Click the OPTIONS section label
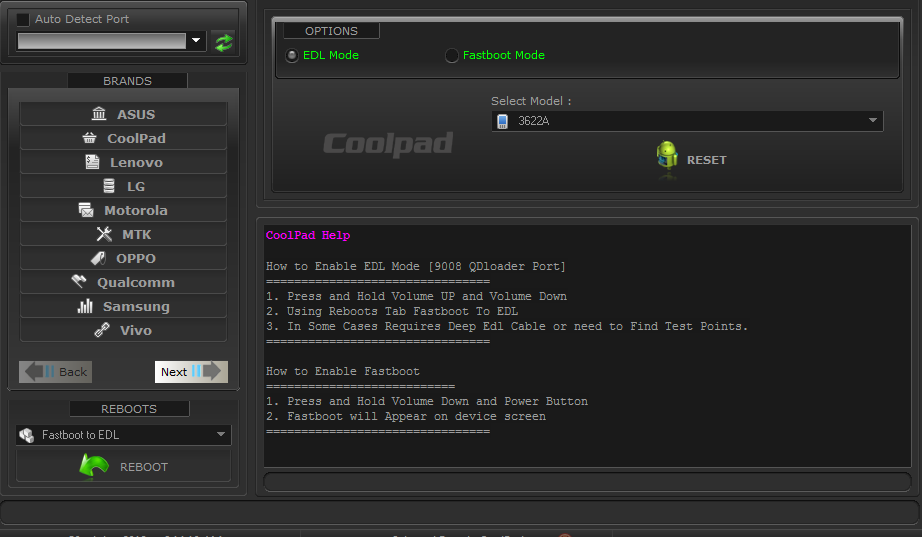This screenshot has width=922, height=537. [331, 31]
